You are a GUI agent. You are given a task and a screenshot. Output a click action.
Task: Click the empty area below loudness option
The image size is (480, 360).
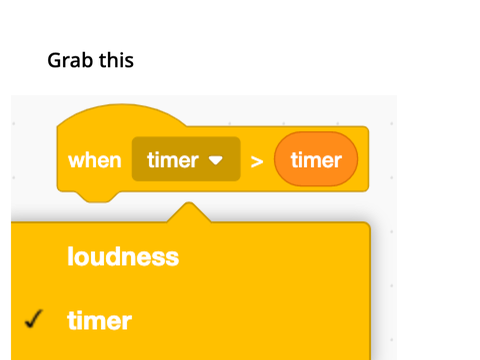click(191, 287)
